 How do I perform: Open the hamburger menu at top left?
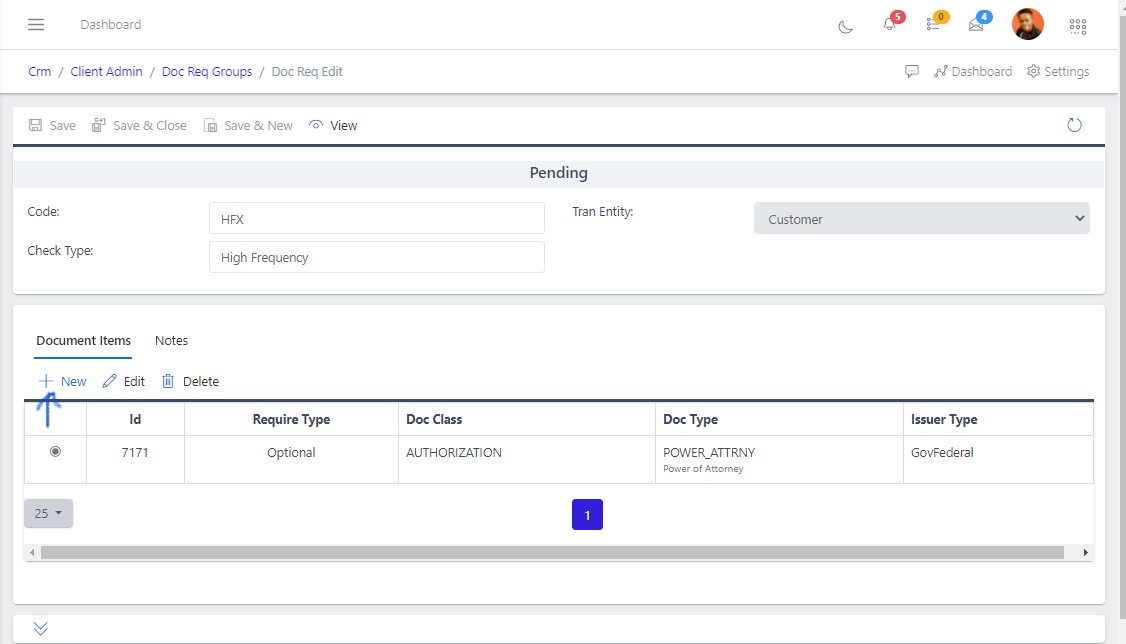[x=36, y=25]
